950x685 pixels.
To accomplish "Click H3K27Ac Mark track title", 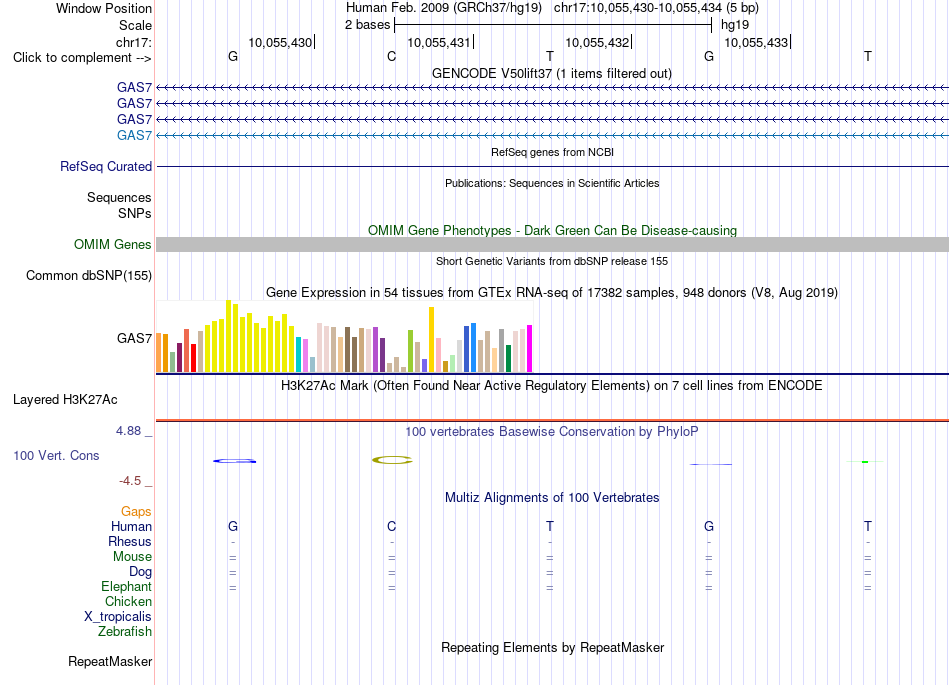I will (x=552, y=386).
